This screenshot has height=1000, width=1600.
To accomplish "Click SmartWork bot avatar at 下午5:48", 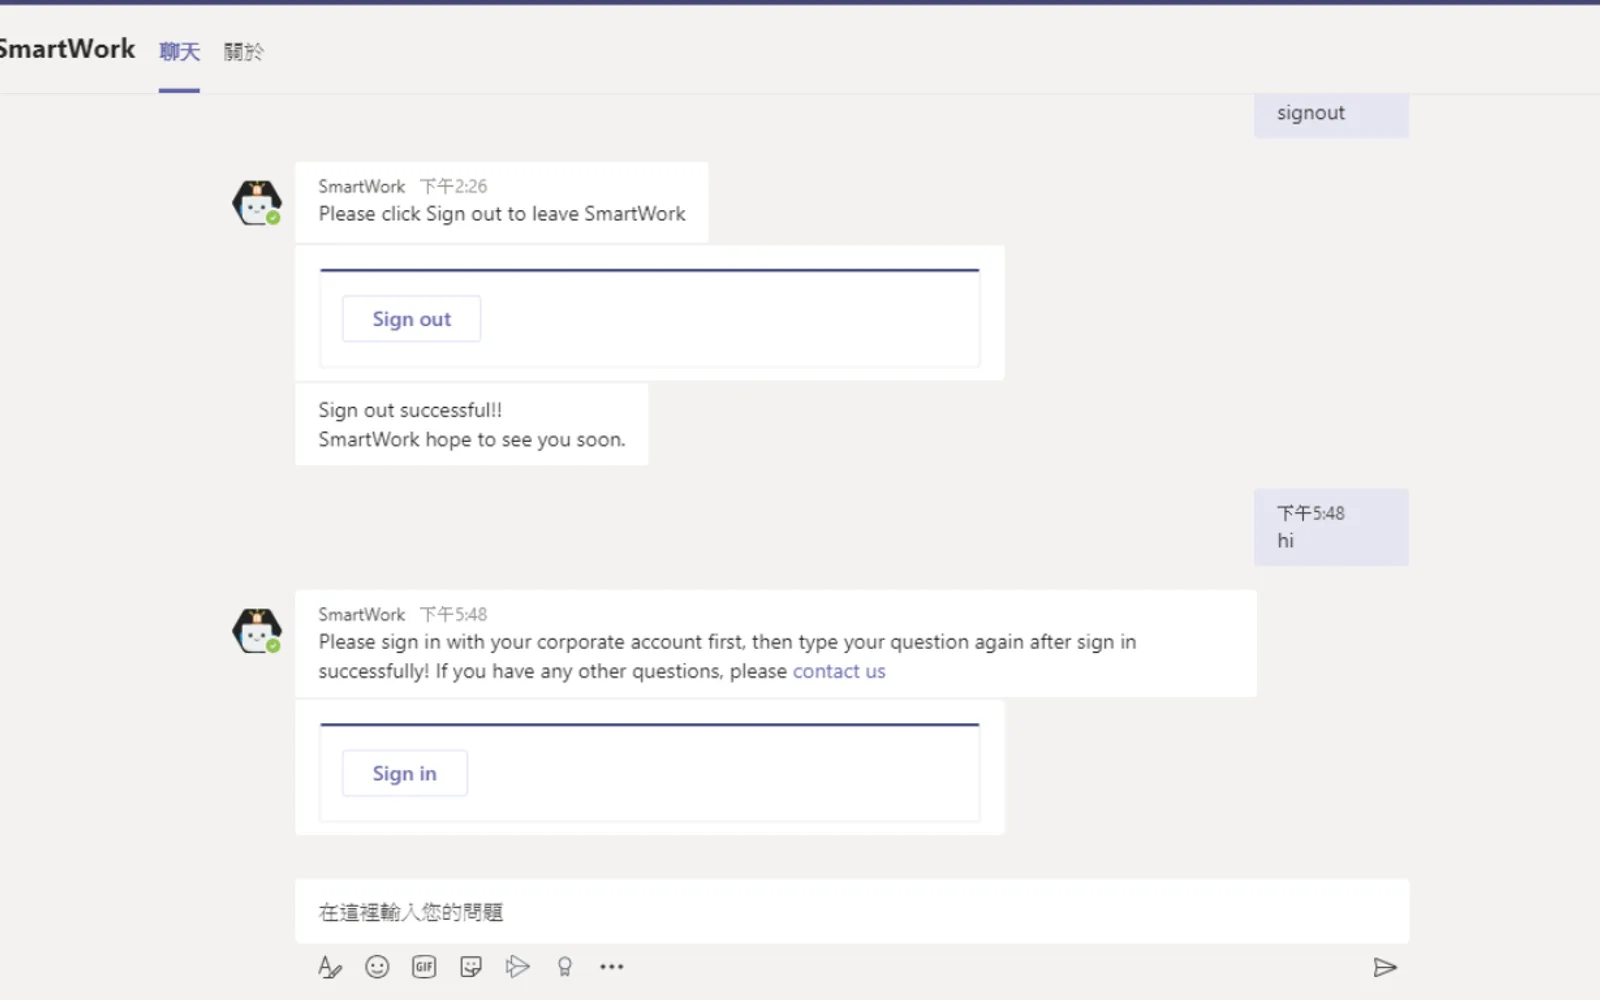I will coord(257,631).
